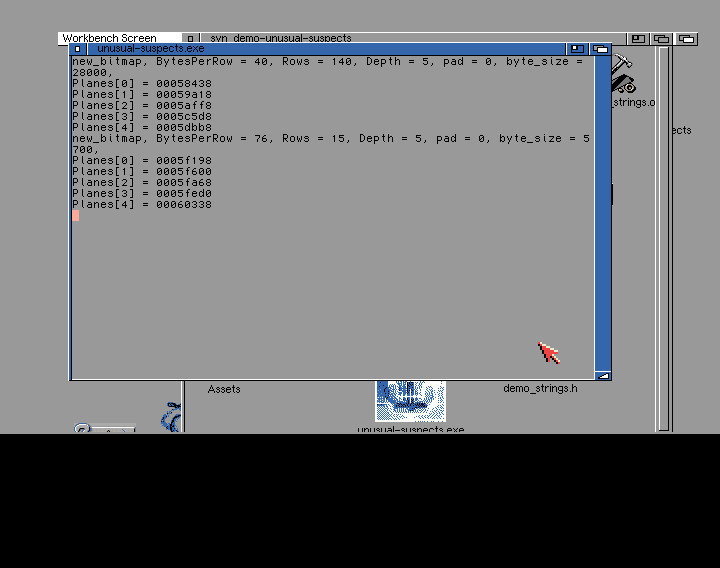Click the unusual-suspects.exe console title bar
Viewport: 720px width, 568px height.
coord(326,49)
